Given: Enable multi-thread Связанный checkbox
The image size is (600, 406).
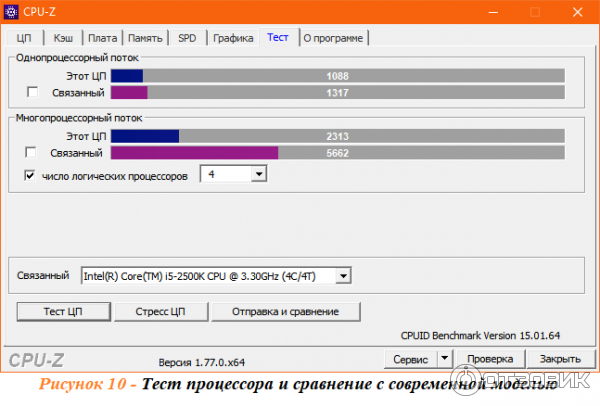Looking at the screenshot, I should click(32, 152).
